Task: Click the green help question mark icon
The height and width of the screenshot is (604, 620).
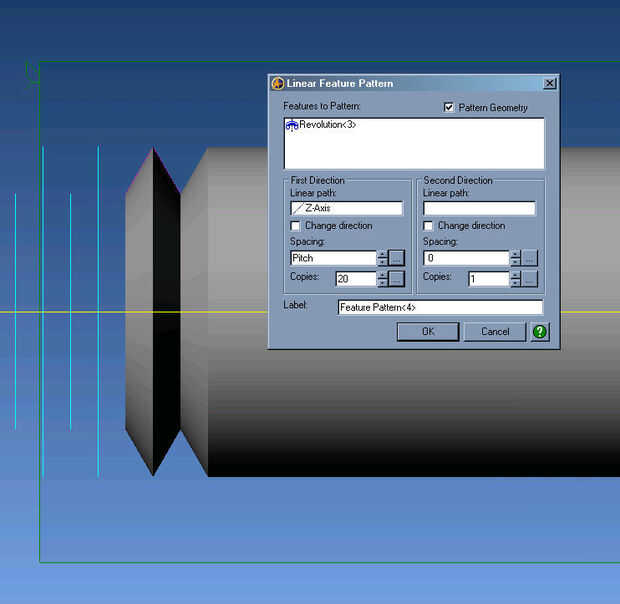Action: point(539,332)
